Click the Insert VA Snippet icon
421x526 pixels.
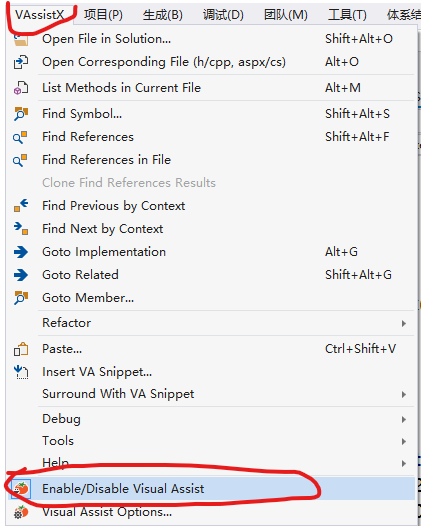click(21, 372)
